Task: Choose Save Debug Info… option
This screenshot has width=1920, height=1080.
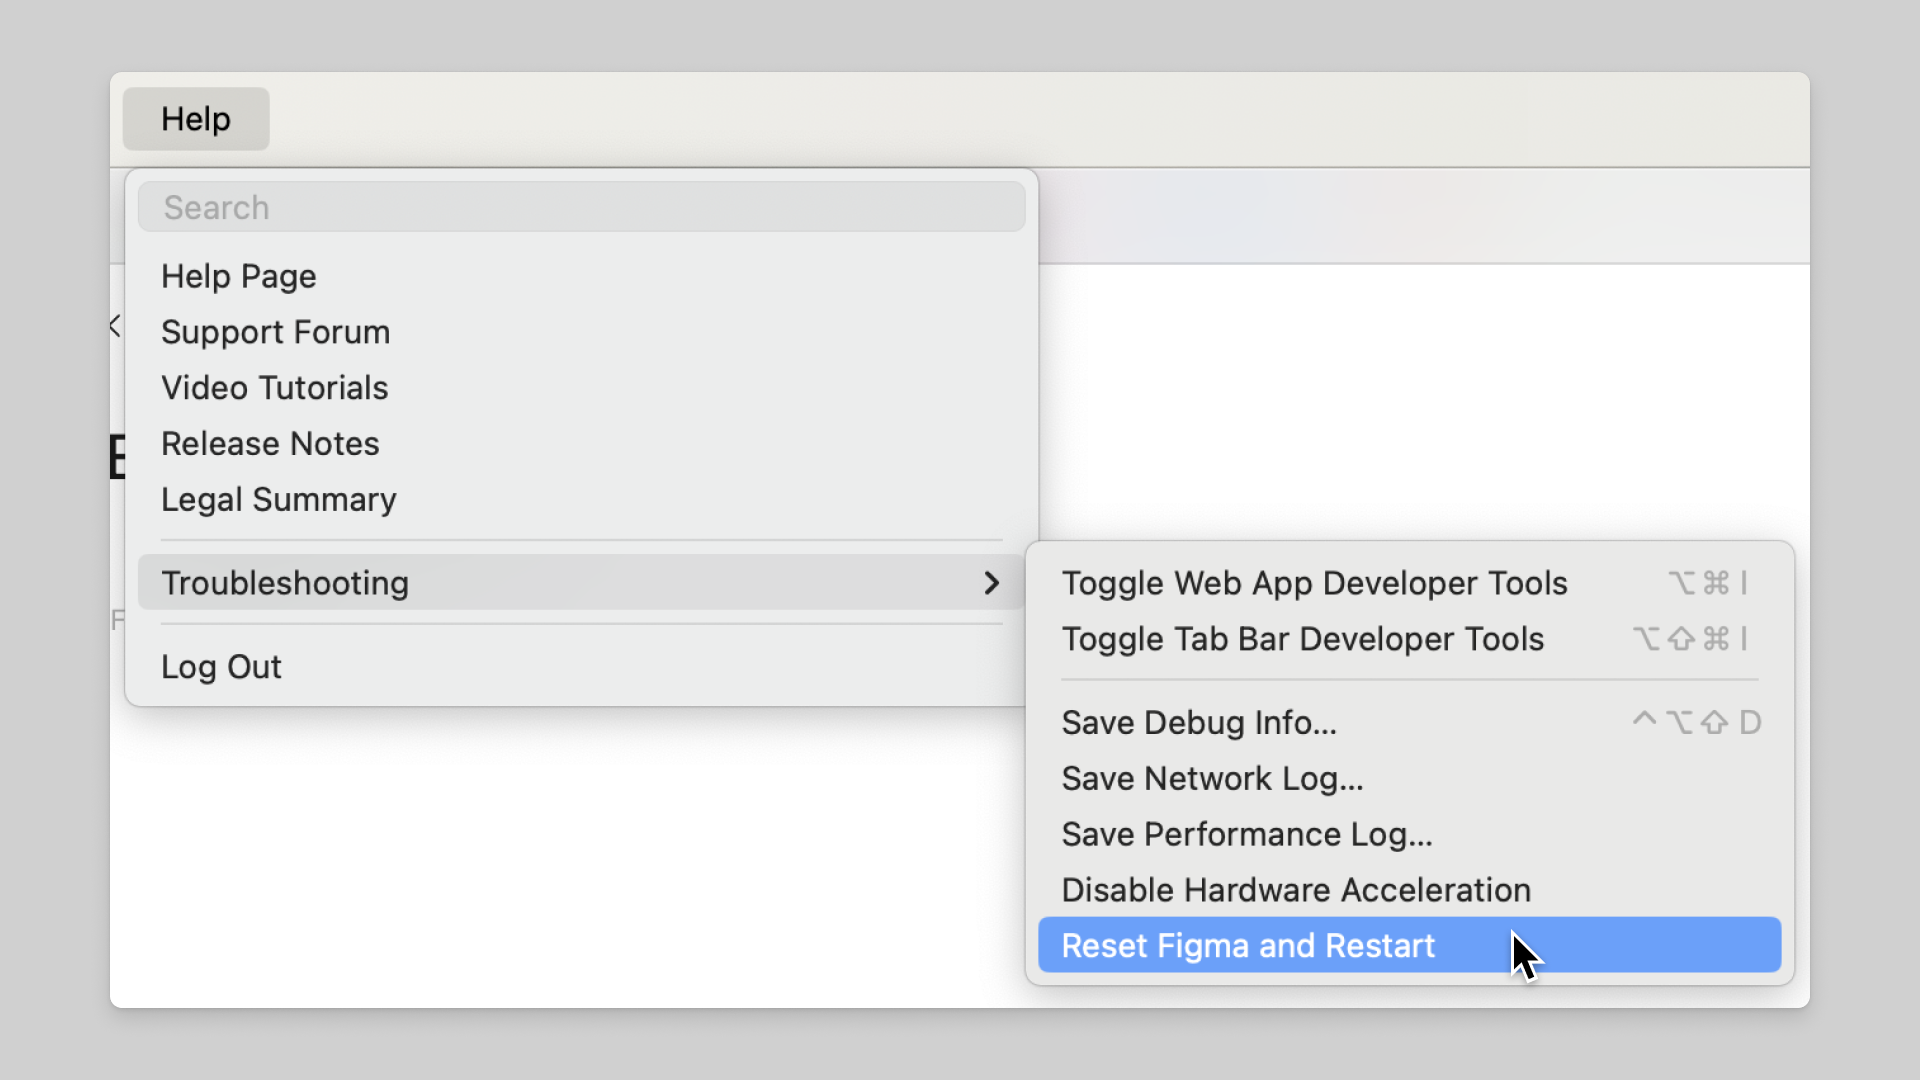Action: [1409, 722]
